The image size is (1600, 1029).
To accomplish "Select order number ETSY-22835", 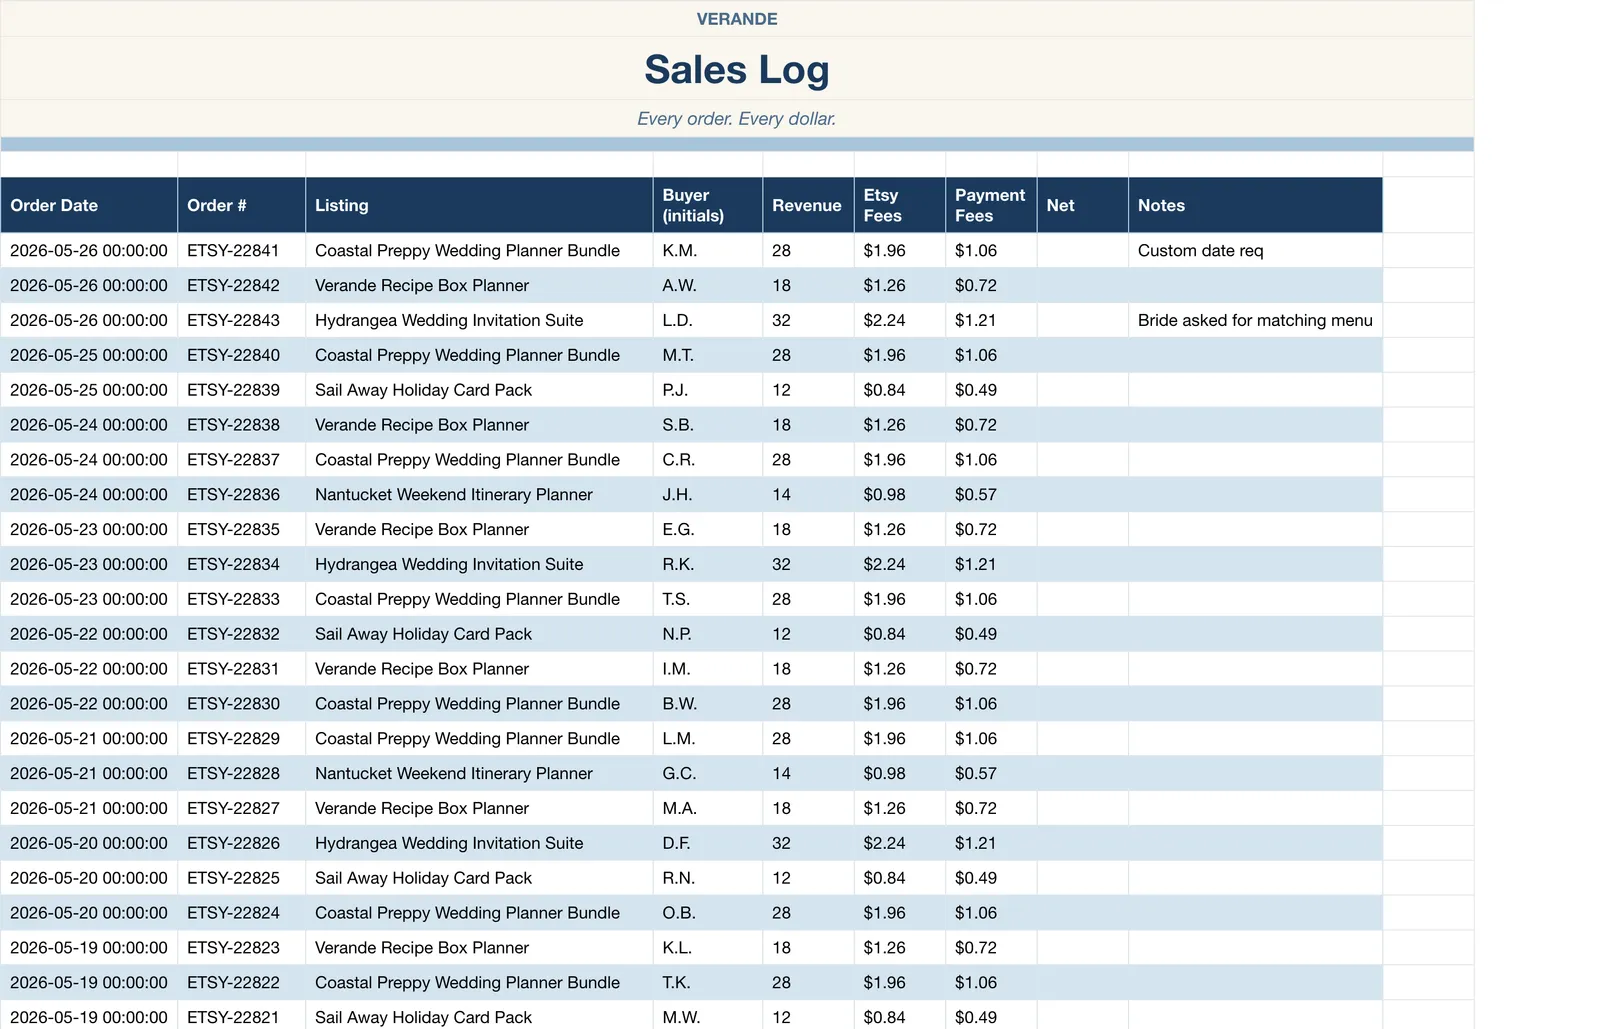I will click(x=242, y=529).
